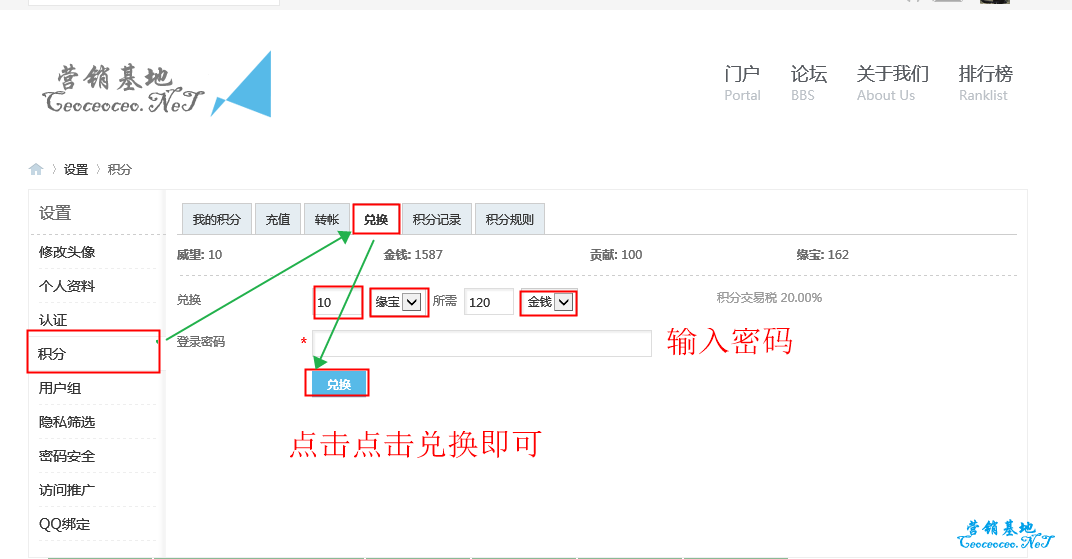
Task: Click the home icon in the breadcrumb
Action: click(x=36, y=169)
